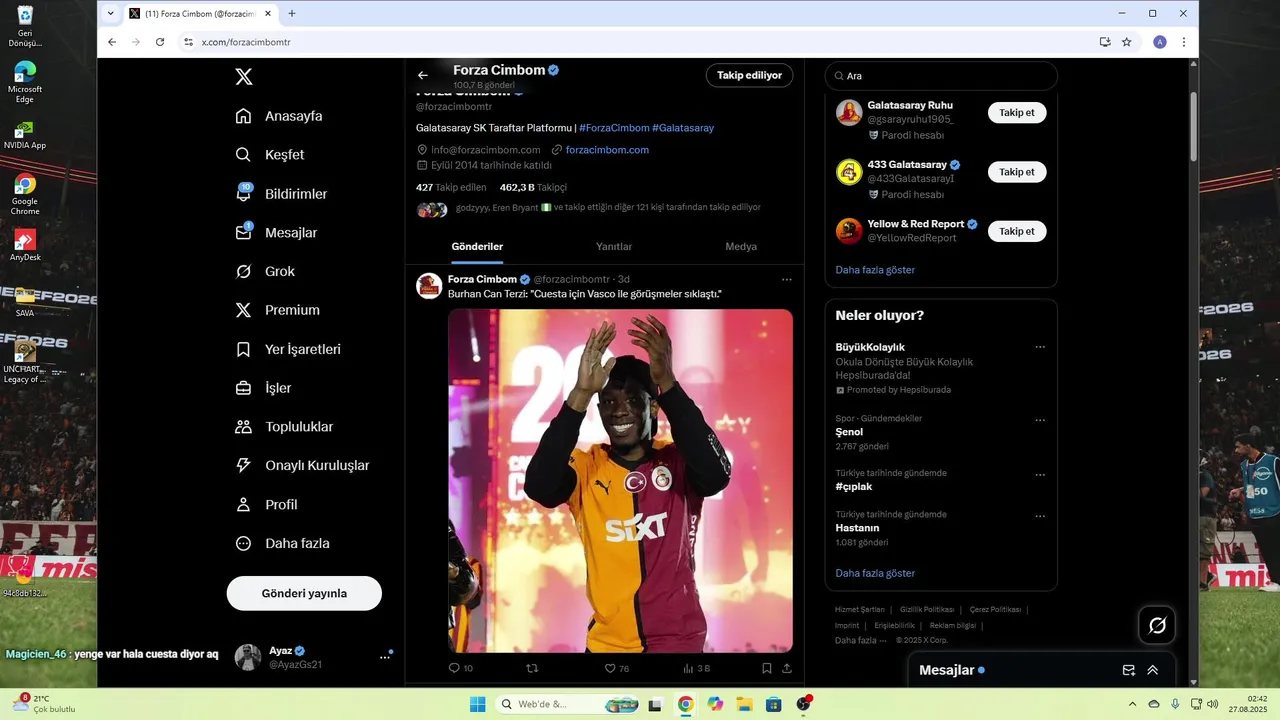Click the #ForzaCimbom hashtag
Viewport: 1280px width, 720px height.
pyautogui.click(x=614, y=128)
